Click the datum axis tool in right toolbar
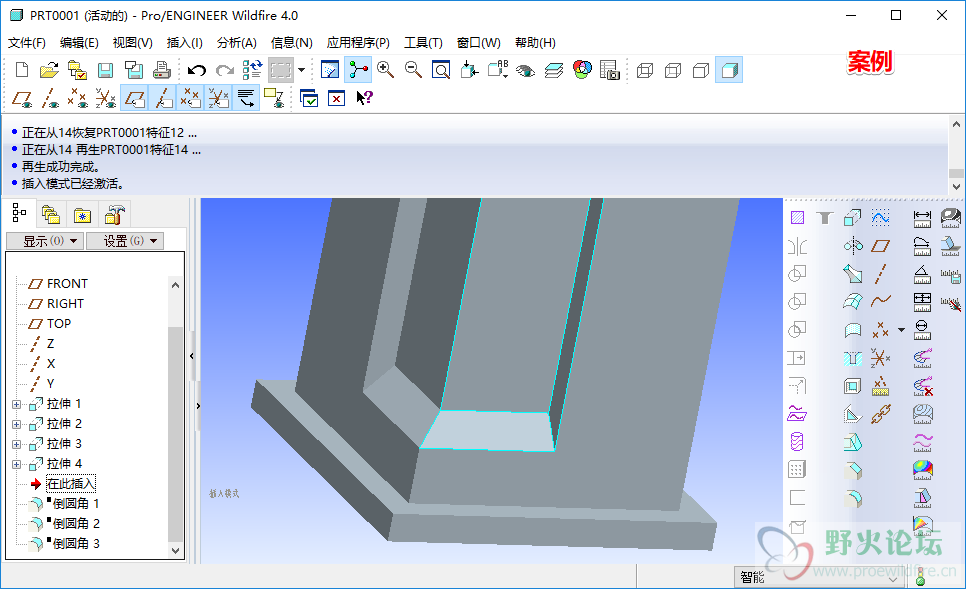Image resolution: width=966 pixels, height=589 pixels. click(880, 274)
